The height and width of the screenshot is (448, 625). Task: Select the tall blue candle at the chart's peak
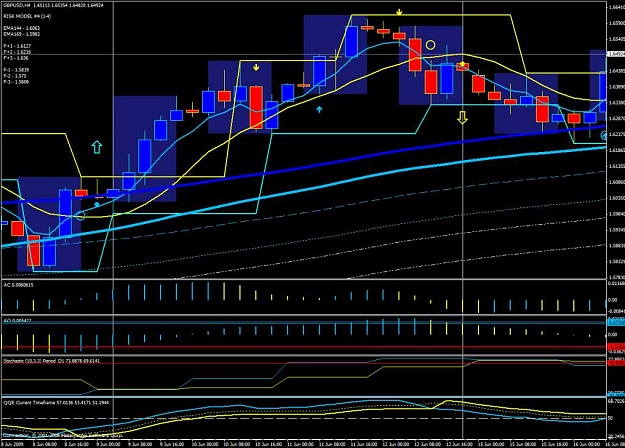[x=351, y=41]
